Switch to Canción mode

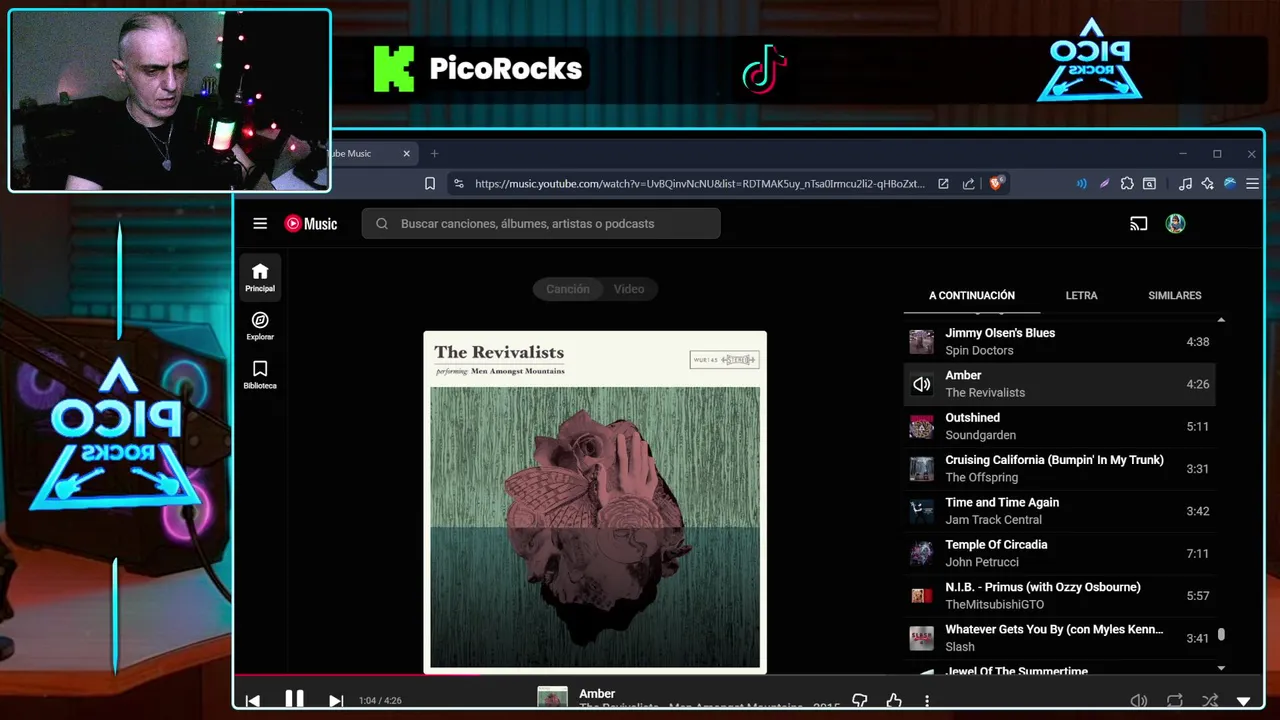tap(567, 289)
